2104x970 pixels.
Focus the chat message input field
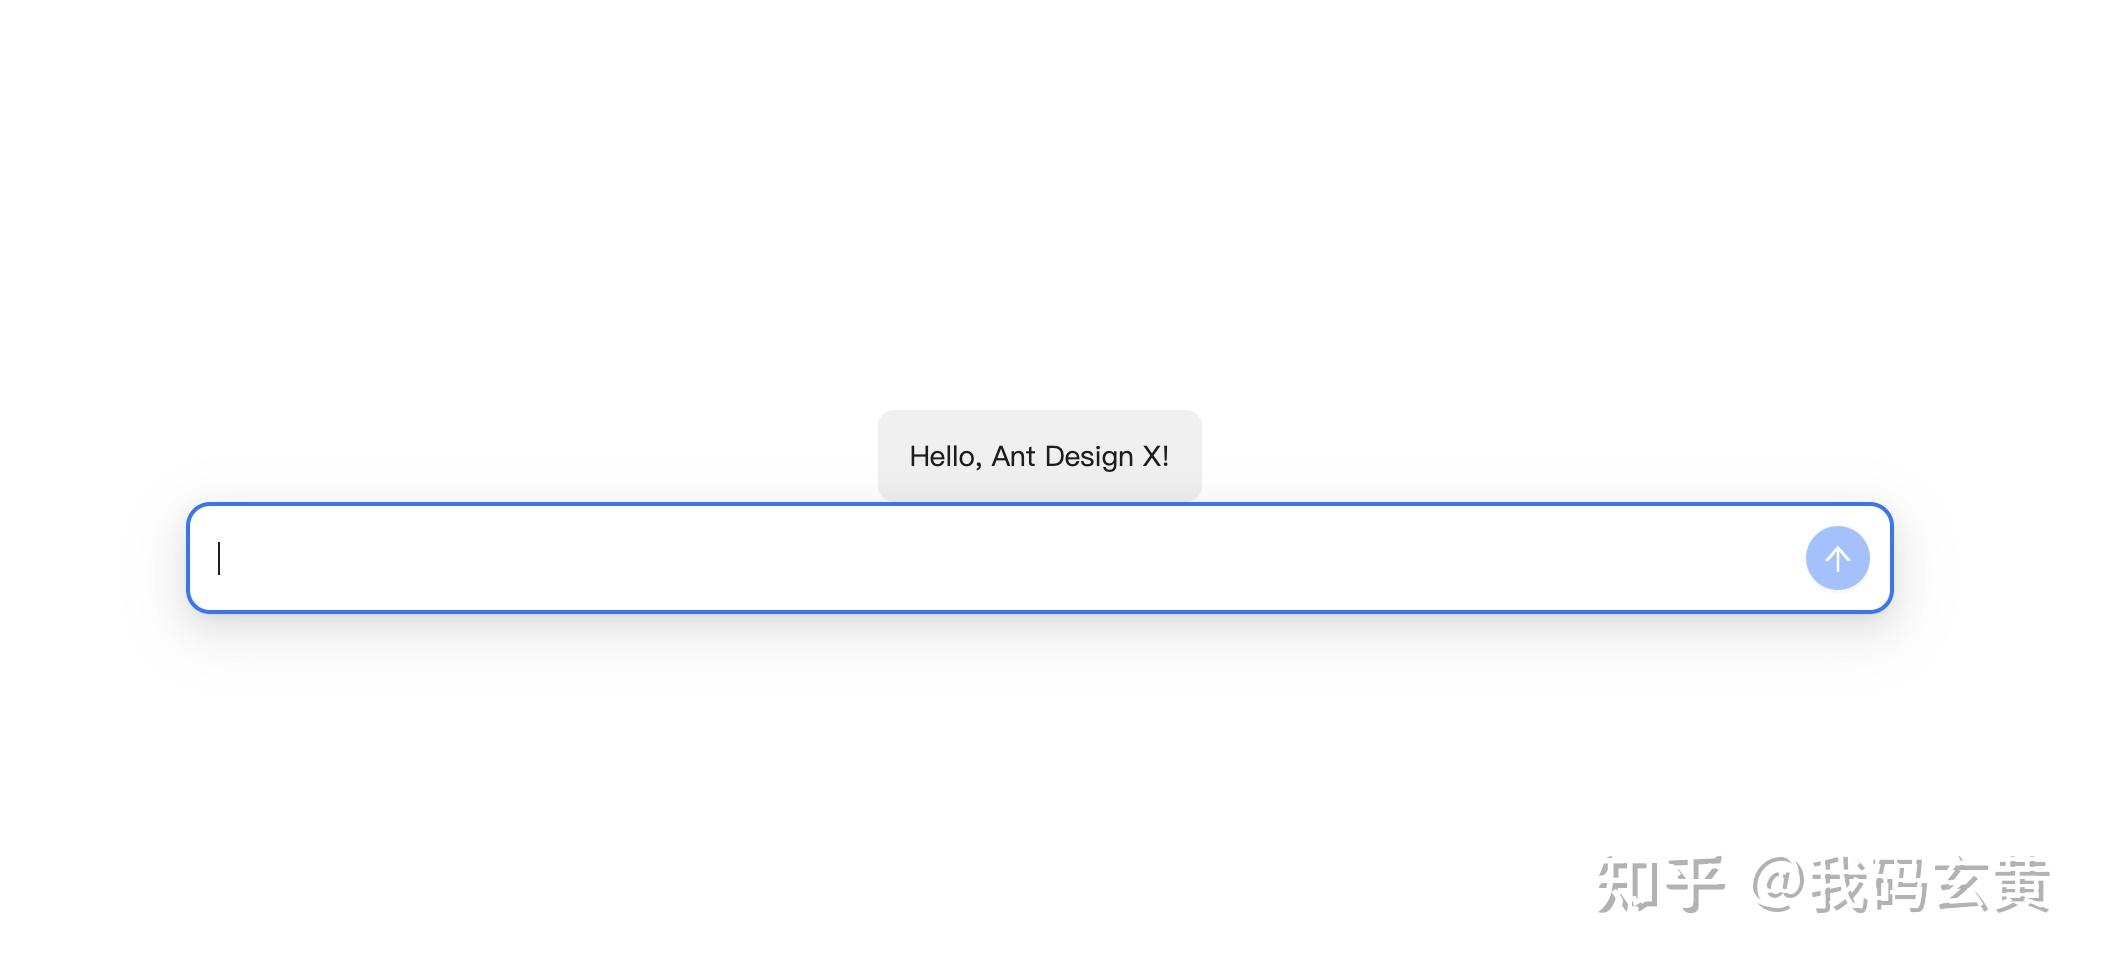coord(1000,558)
